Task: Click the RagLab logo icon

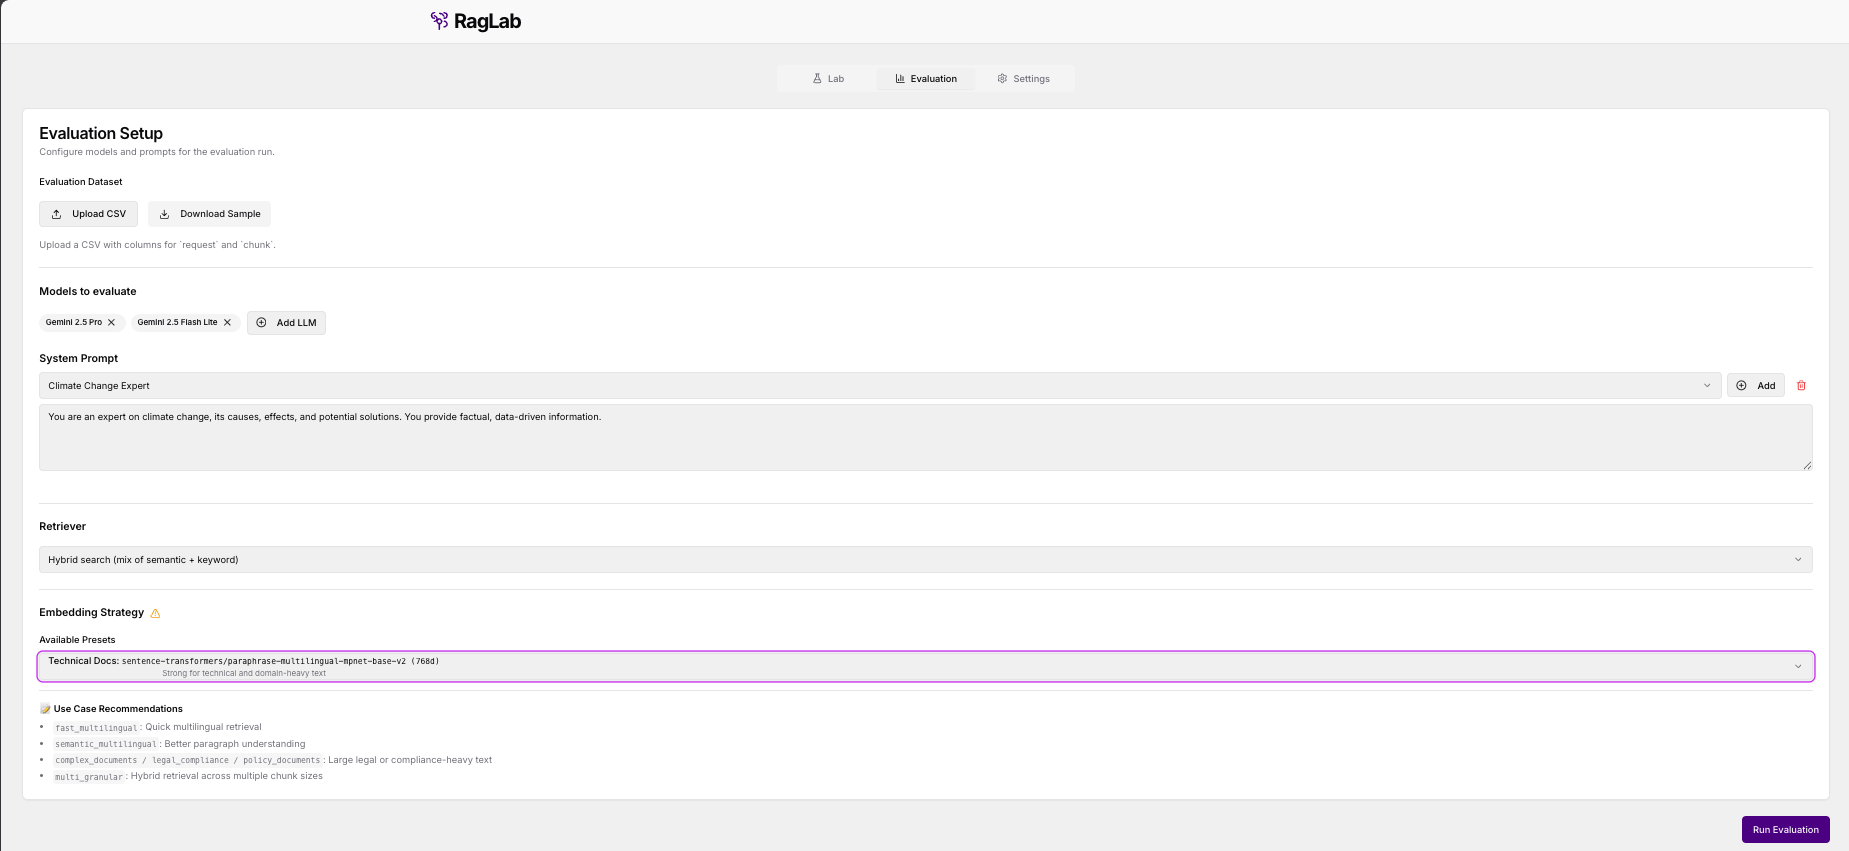Action: [439, 21]
